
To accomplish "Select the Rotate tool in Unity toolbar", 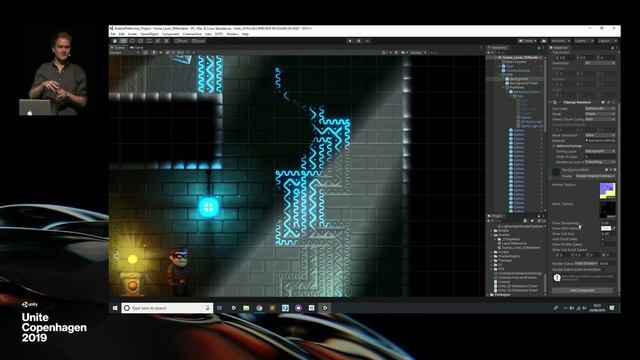I will pyautogui.click(x=132, y=41).
